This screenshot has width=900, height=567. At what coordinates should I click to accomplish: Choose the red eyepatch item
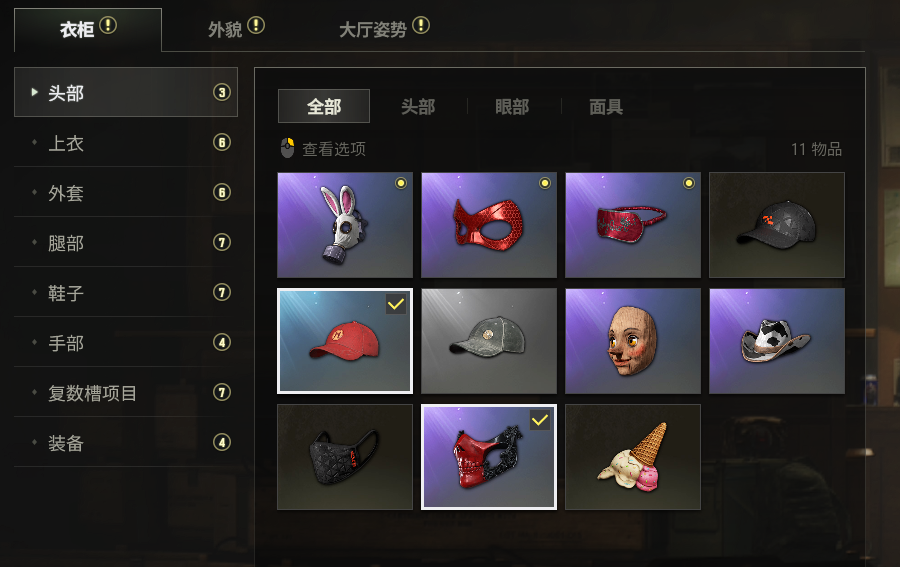tap(633, 225)
